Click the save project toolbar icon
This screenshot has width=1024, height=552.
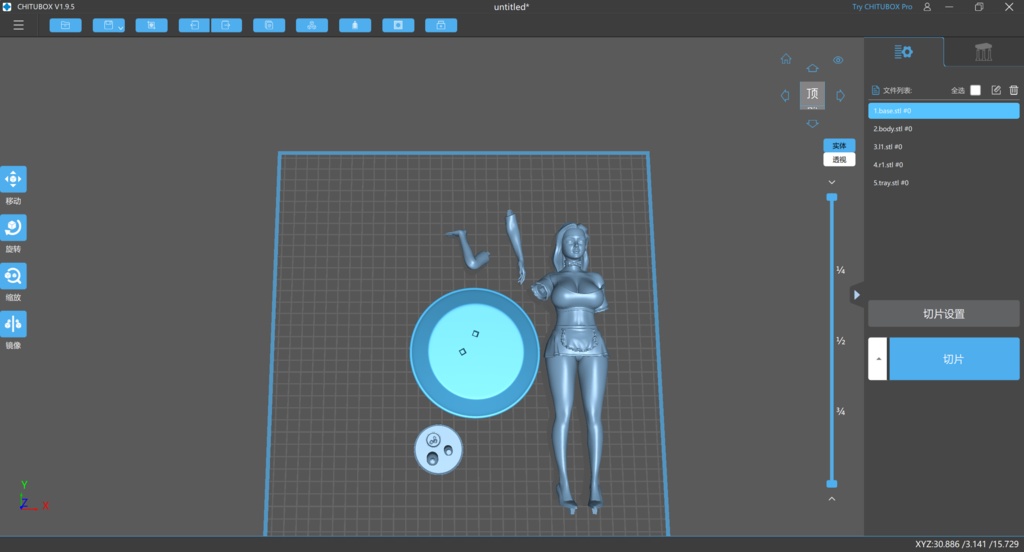[108, 25]
